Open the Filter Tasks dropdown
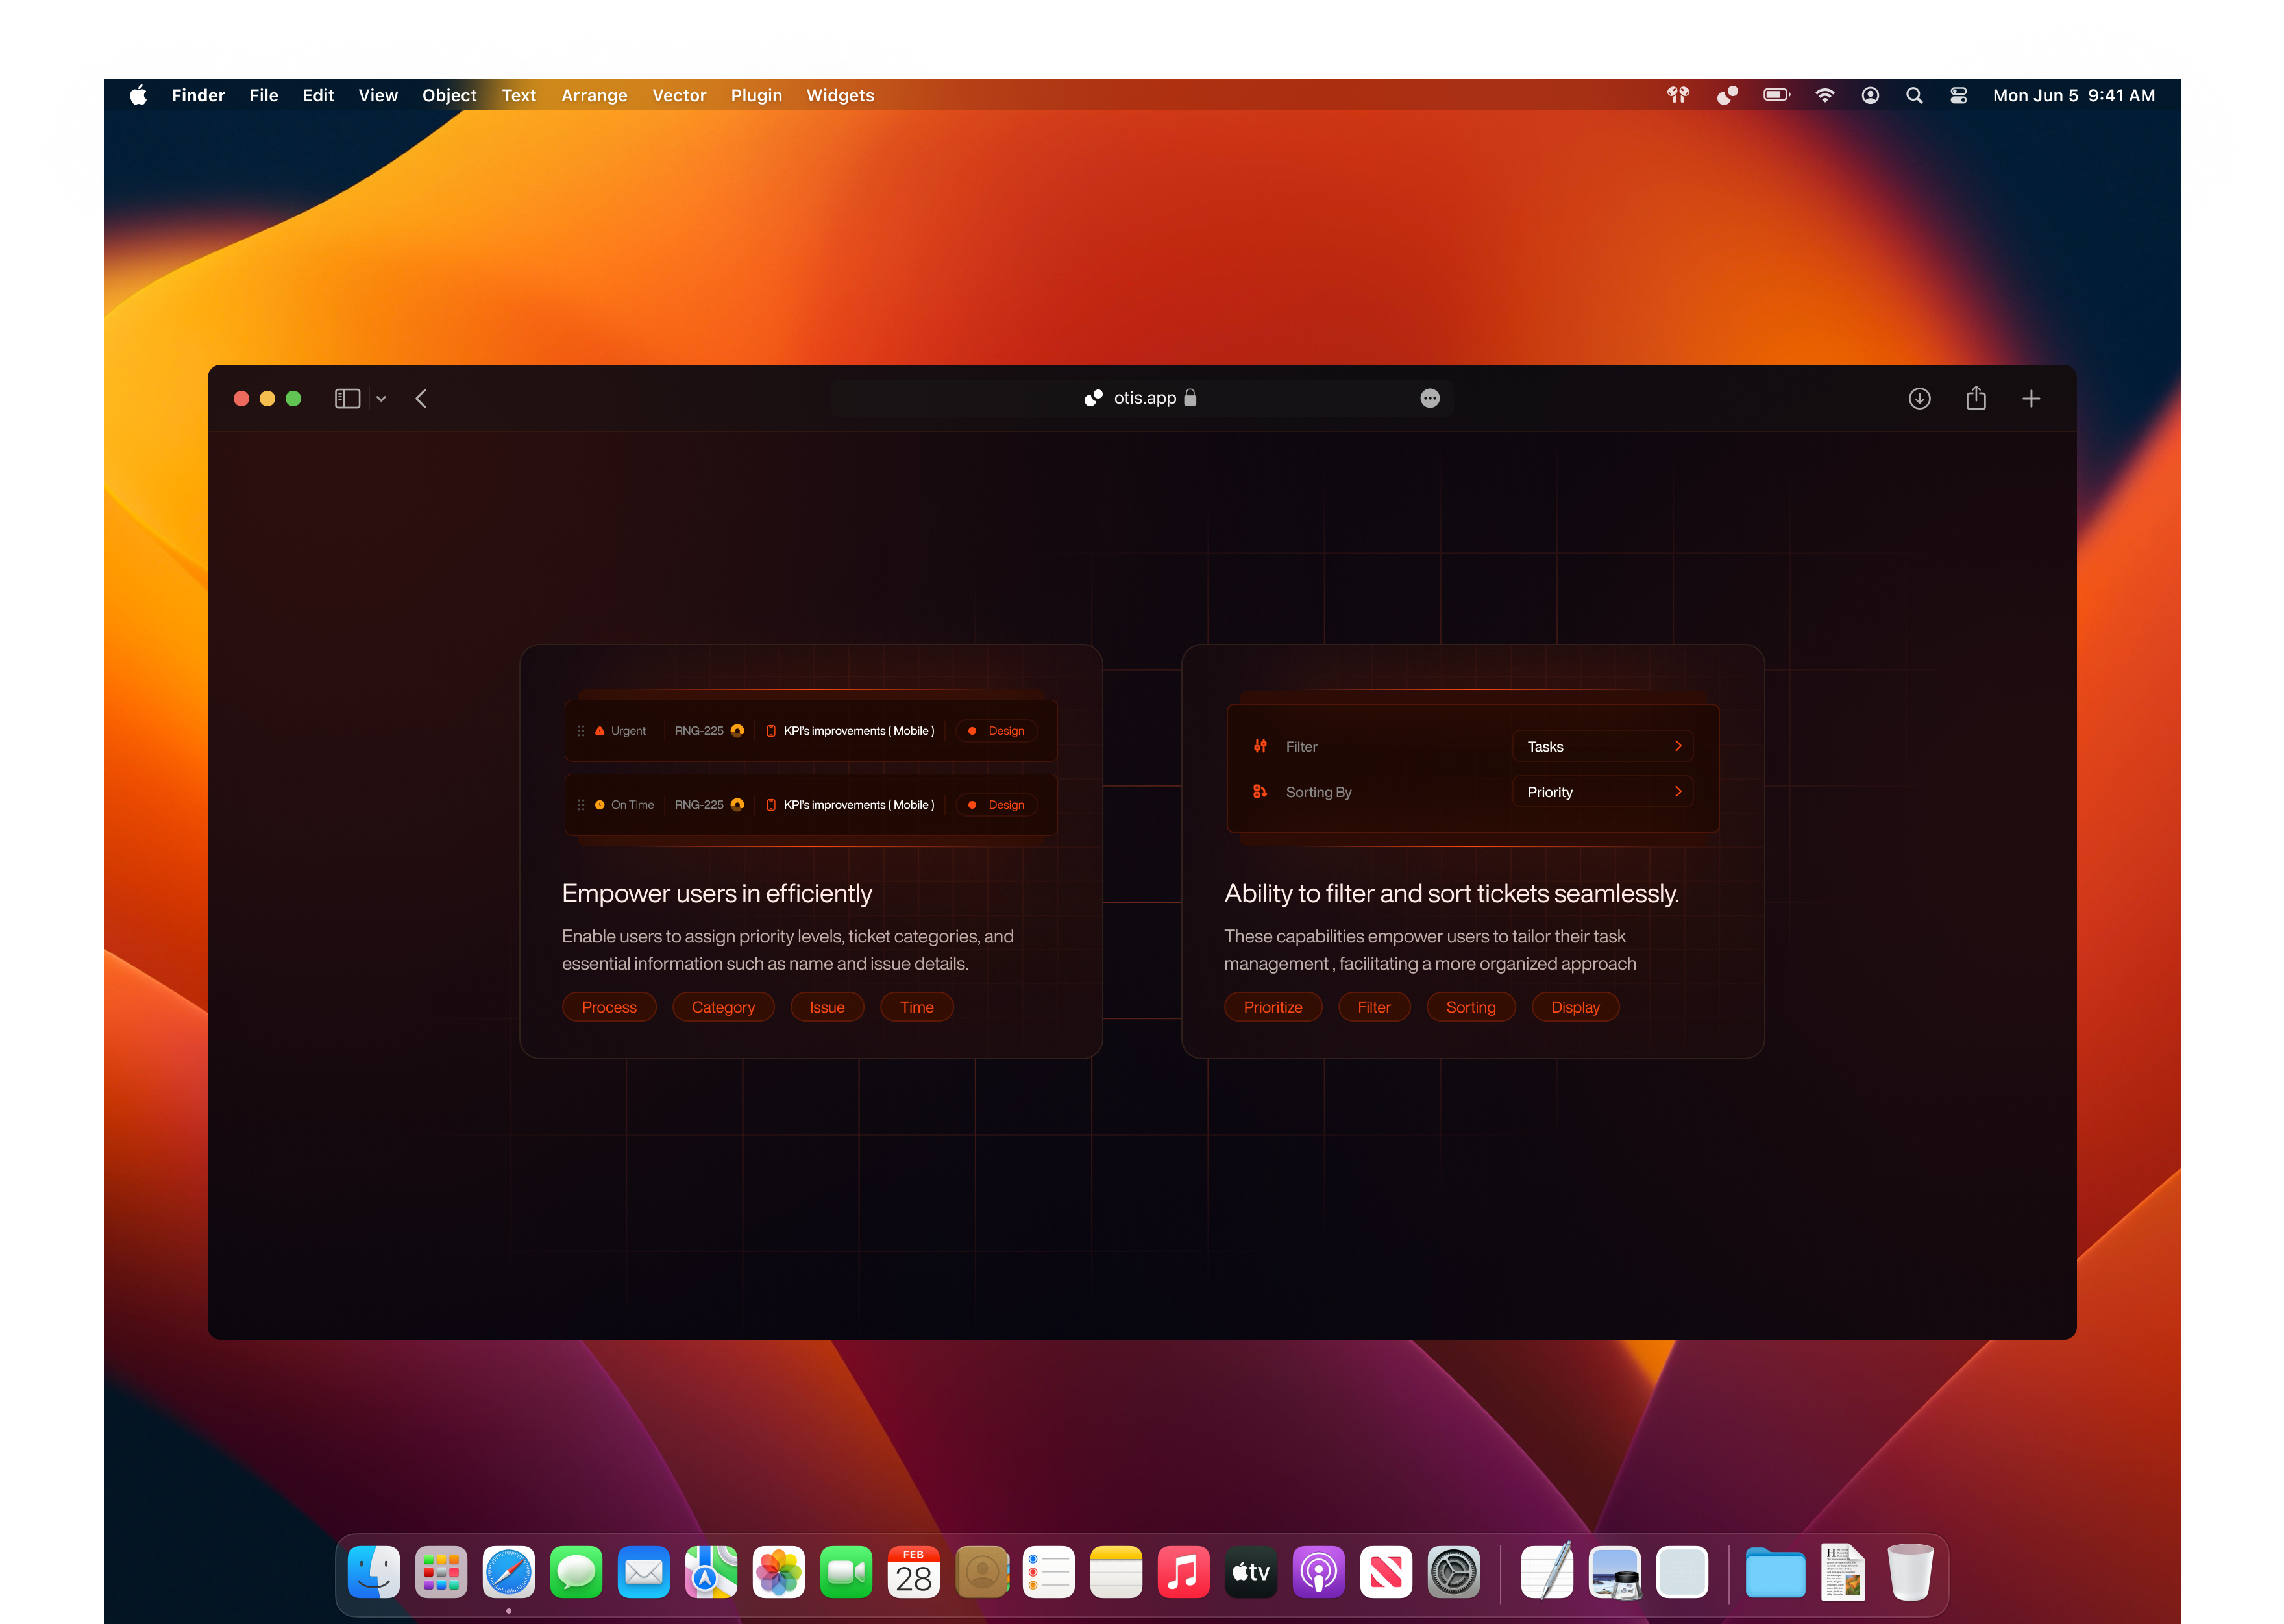 click(x=1602, y=746)
